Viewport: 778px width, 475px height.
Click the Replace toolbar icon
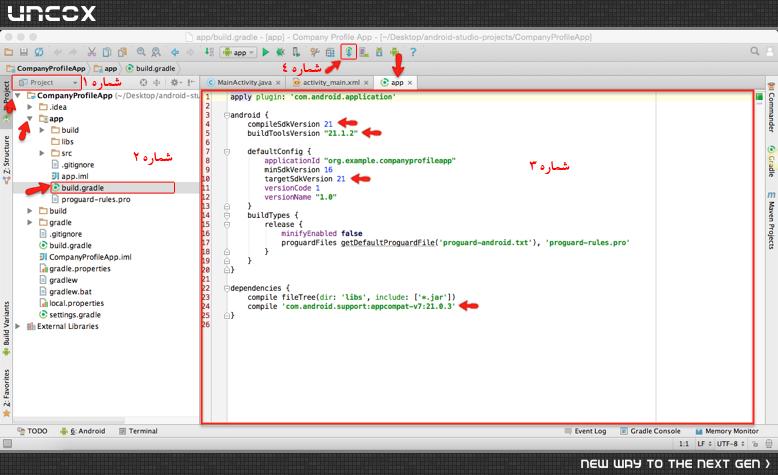(156, 52)
